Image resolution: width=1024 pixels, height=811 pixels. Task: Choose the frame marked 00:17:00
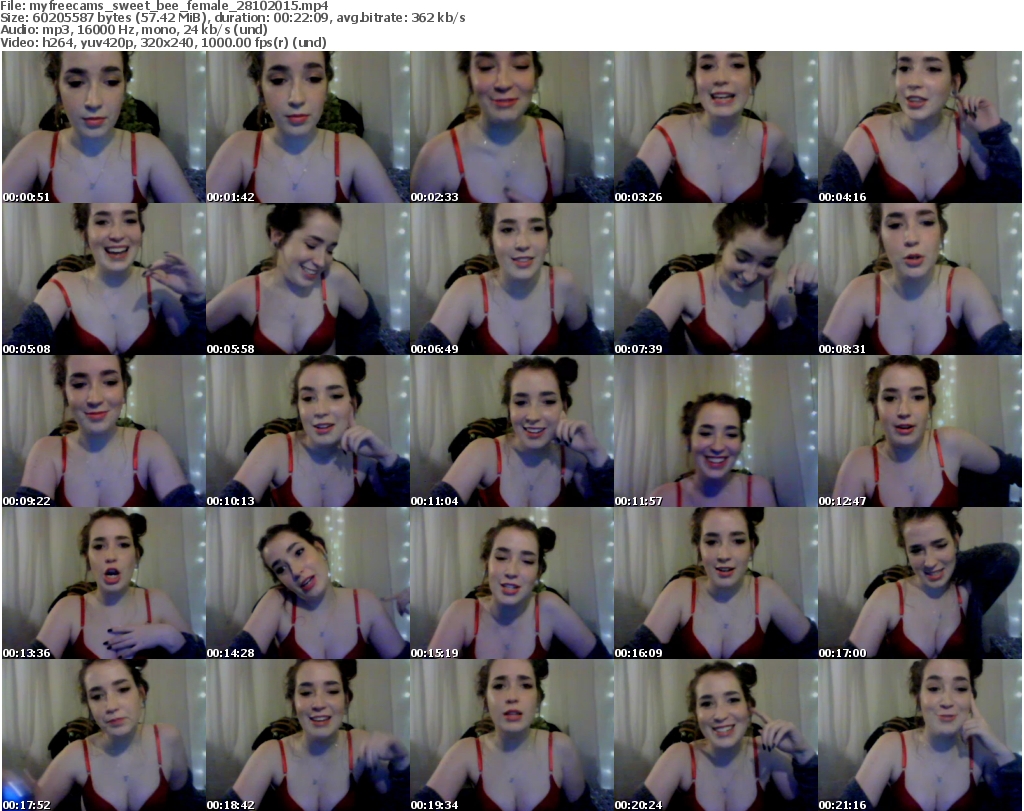coord(920,583)
